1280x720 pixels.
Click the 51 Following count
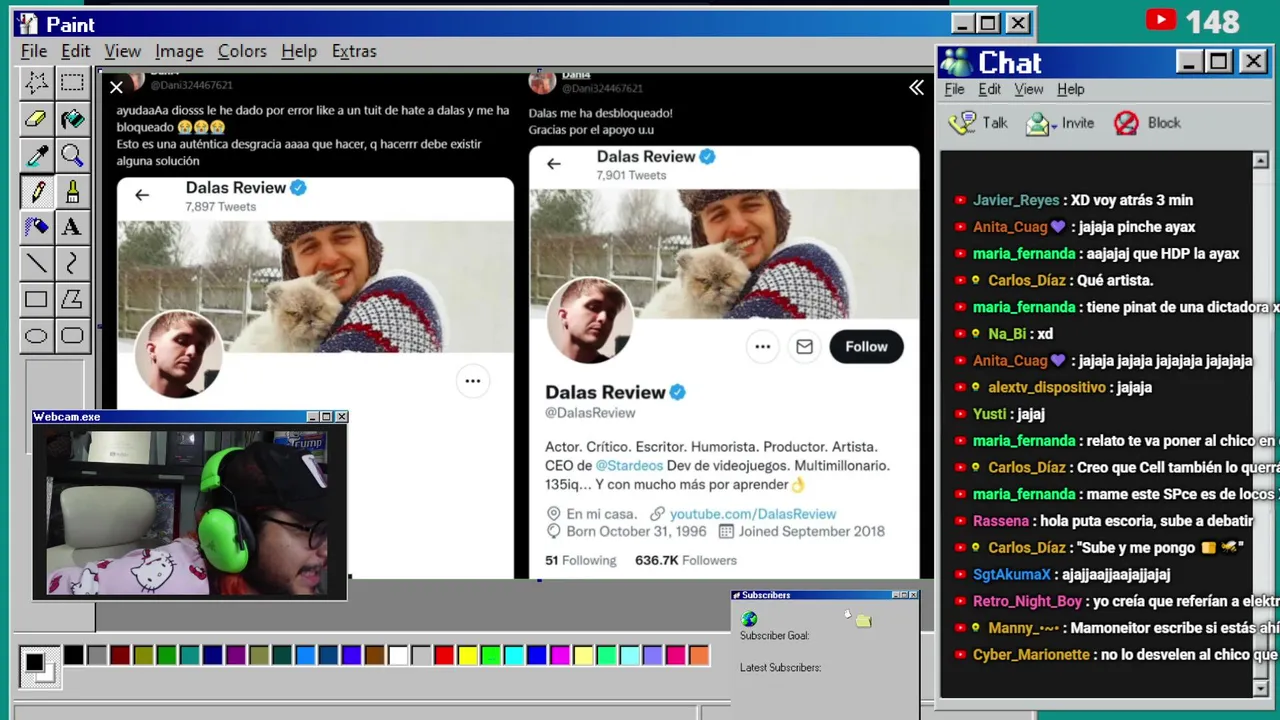[581, 560]
